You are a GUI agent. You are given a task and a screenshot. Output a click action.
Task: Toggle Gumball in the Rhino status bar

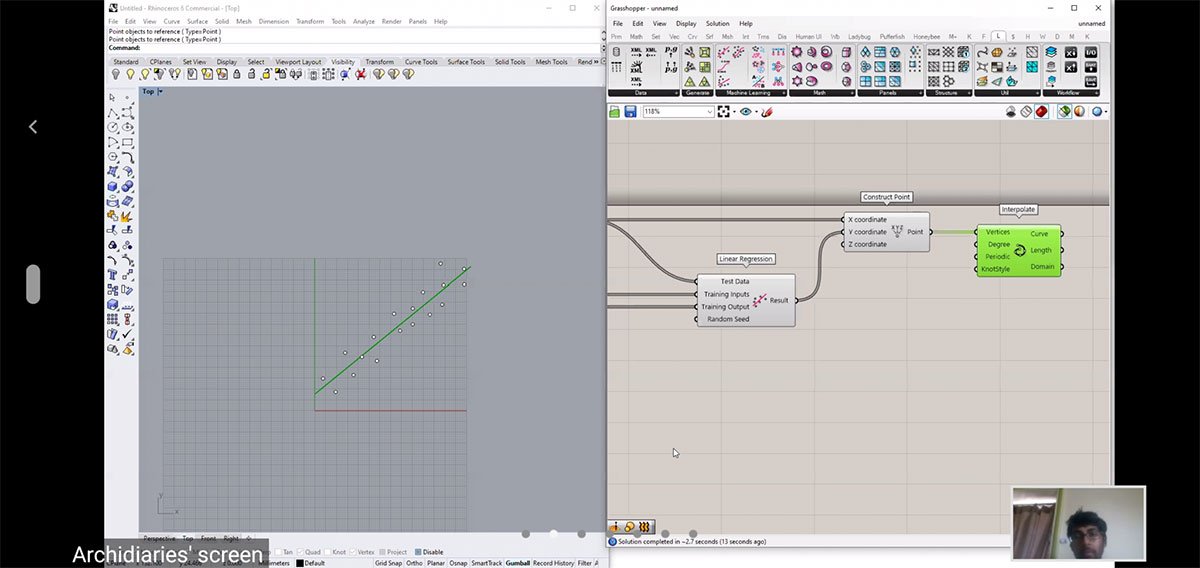517,563
